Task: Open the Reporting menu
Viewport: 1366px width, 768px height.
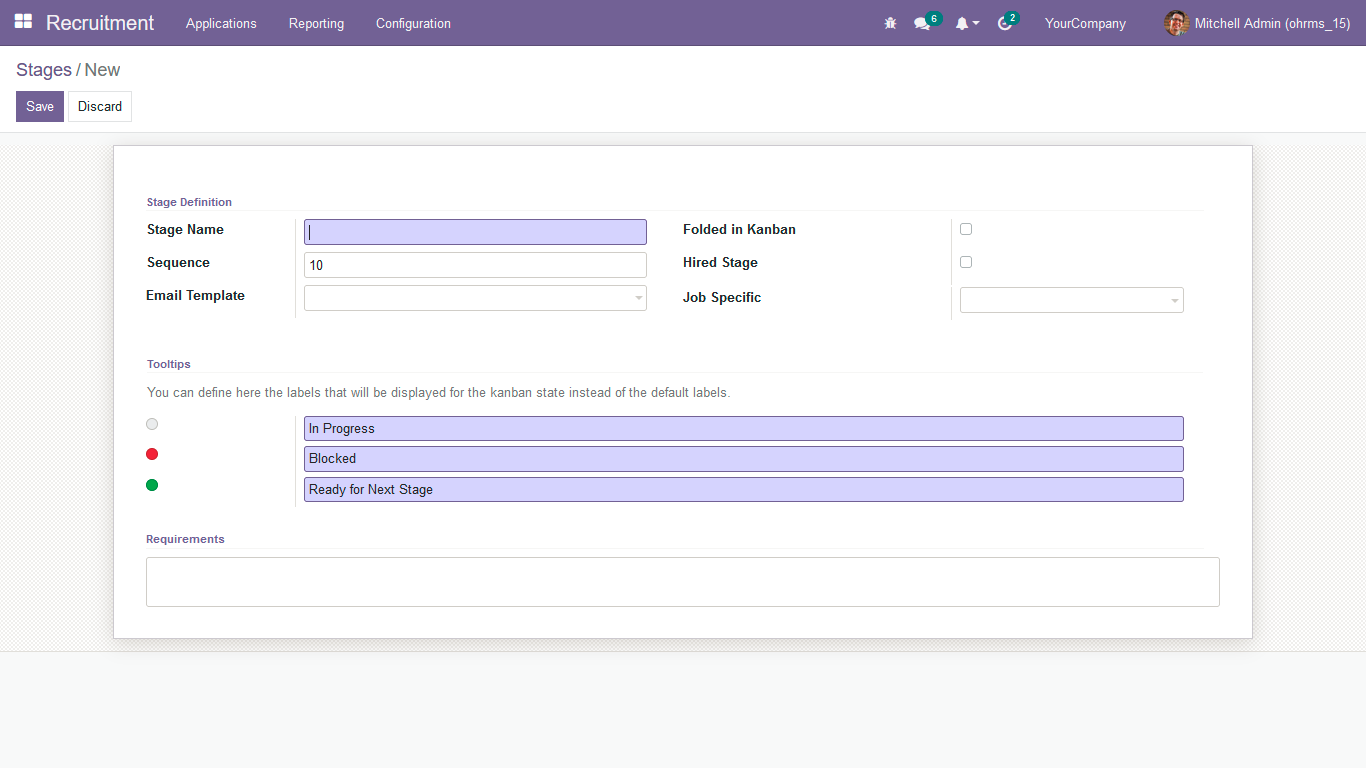Action: (x=316, y=23)
